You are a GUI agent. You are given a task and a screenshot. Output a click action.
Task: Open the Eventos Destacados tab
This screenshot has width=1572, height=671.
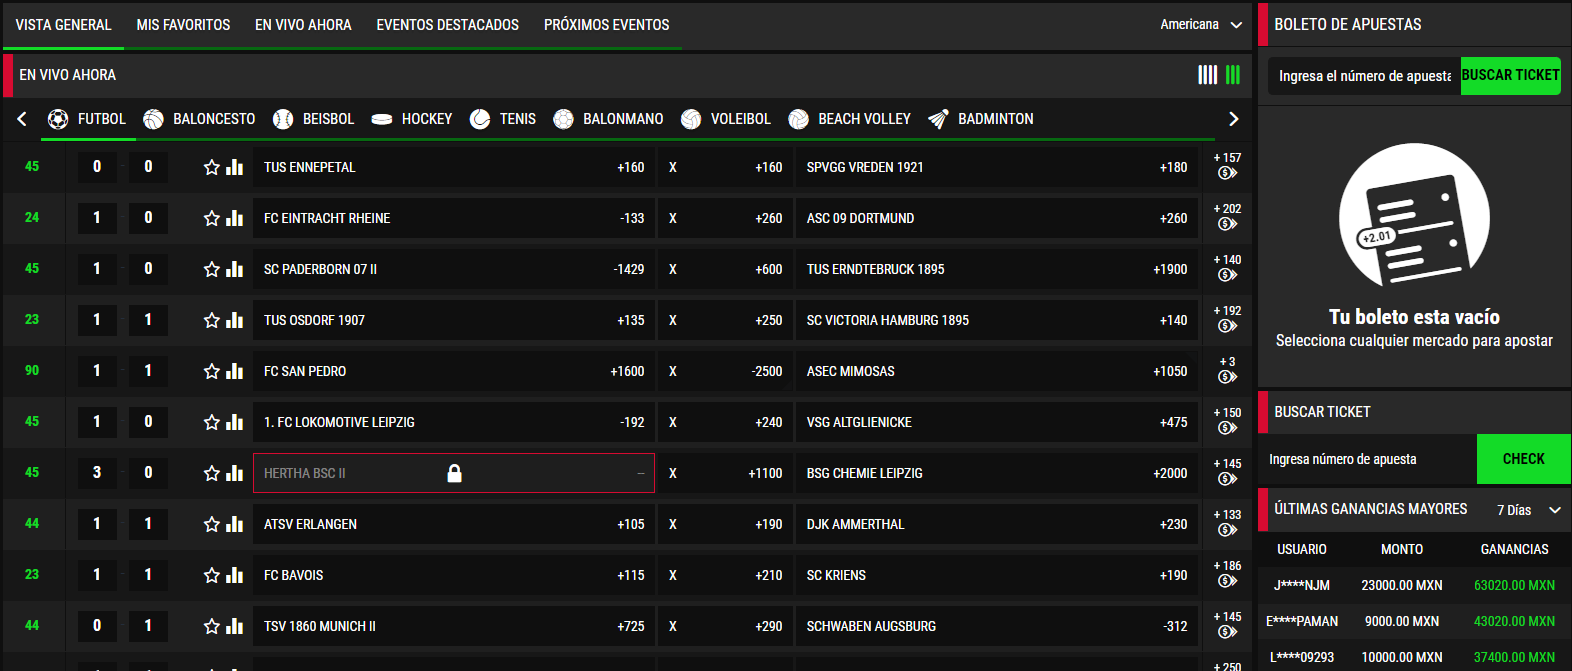pos(447,25)
